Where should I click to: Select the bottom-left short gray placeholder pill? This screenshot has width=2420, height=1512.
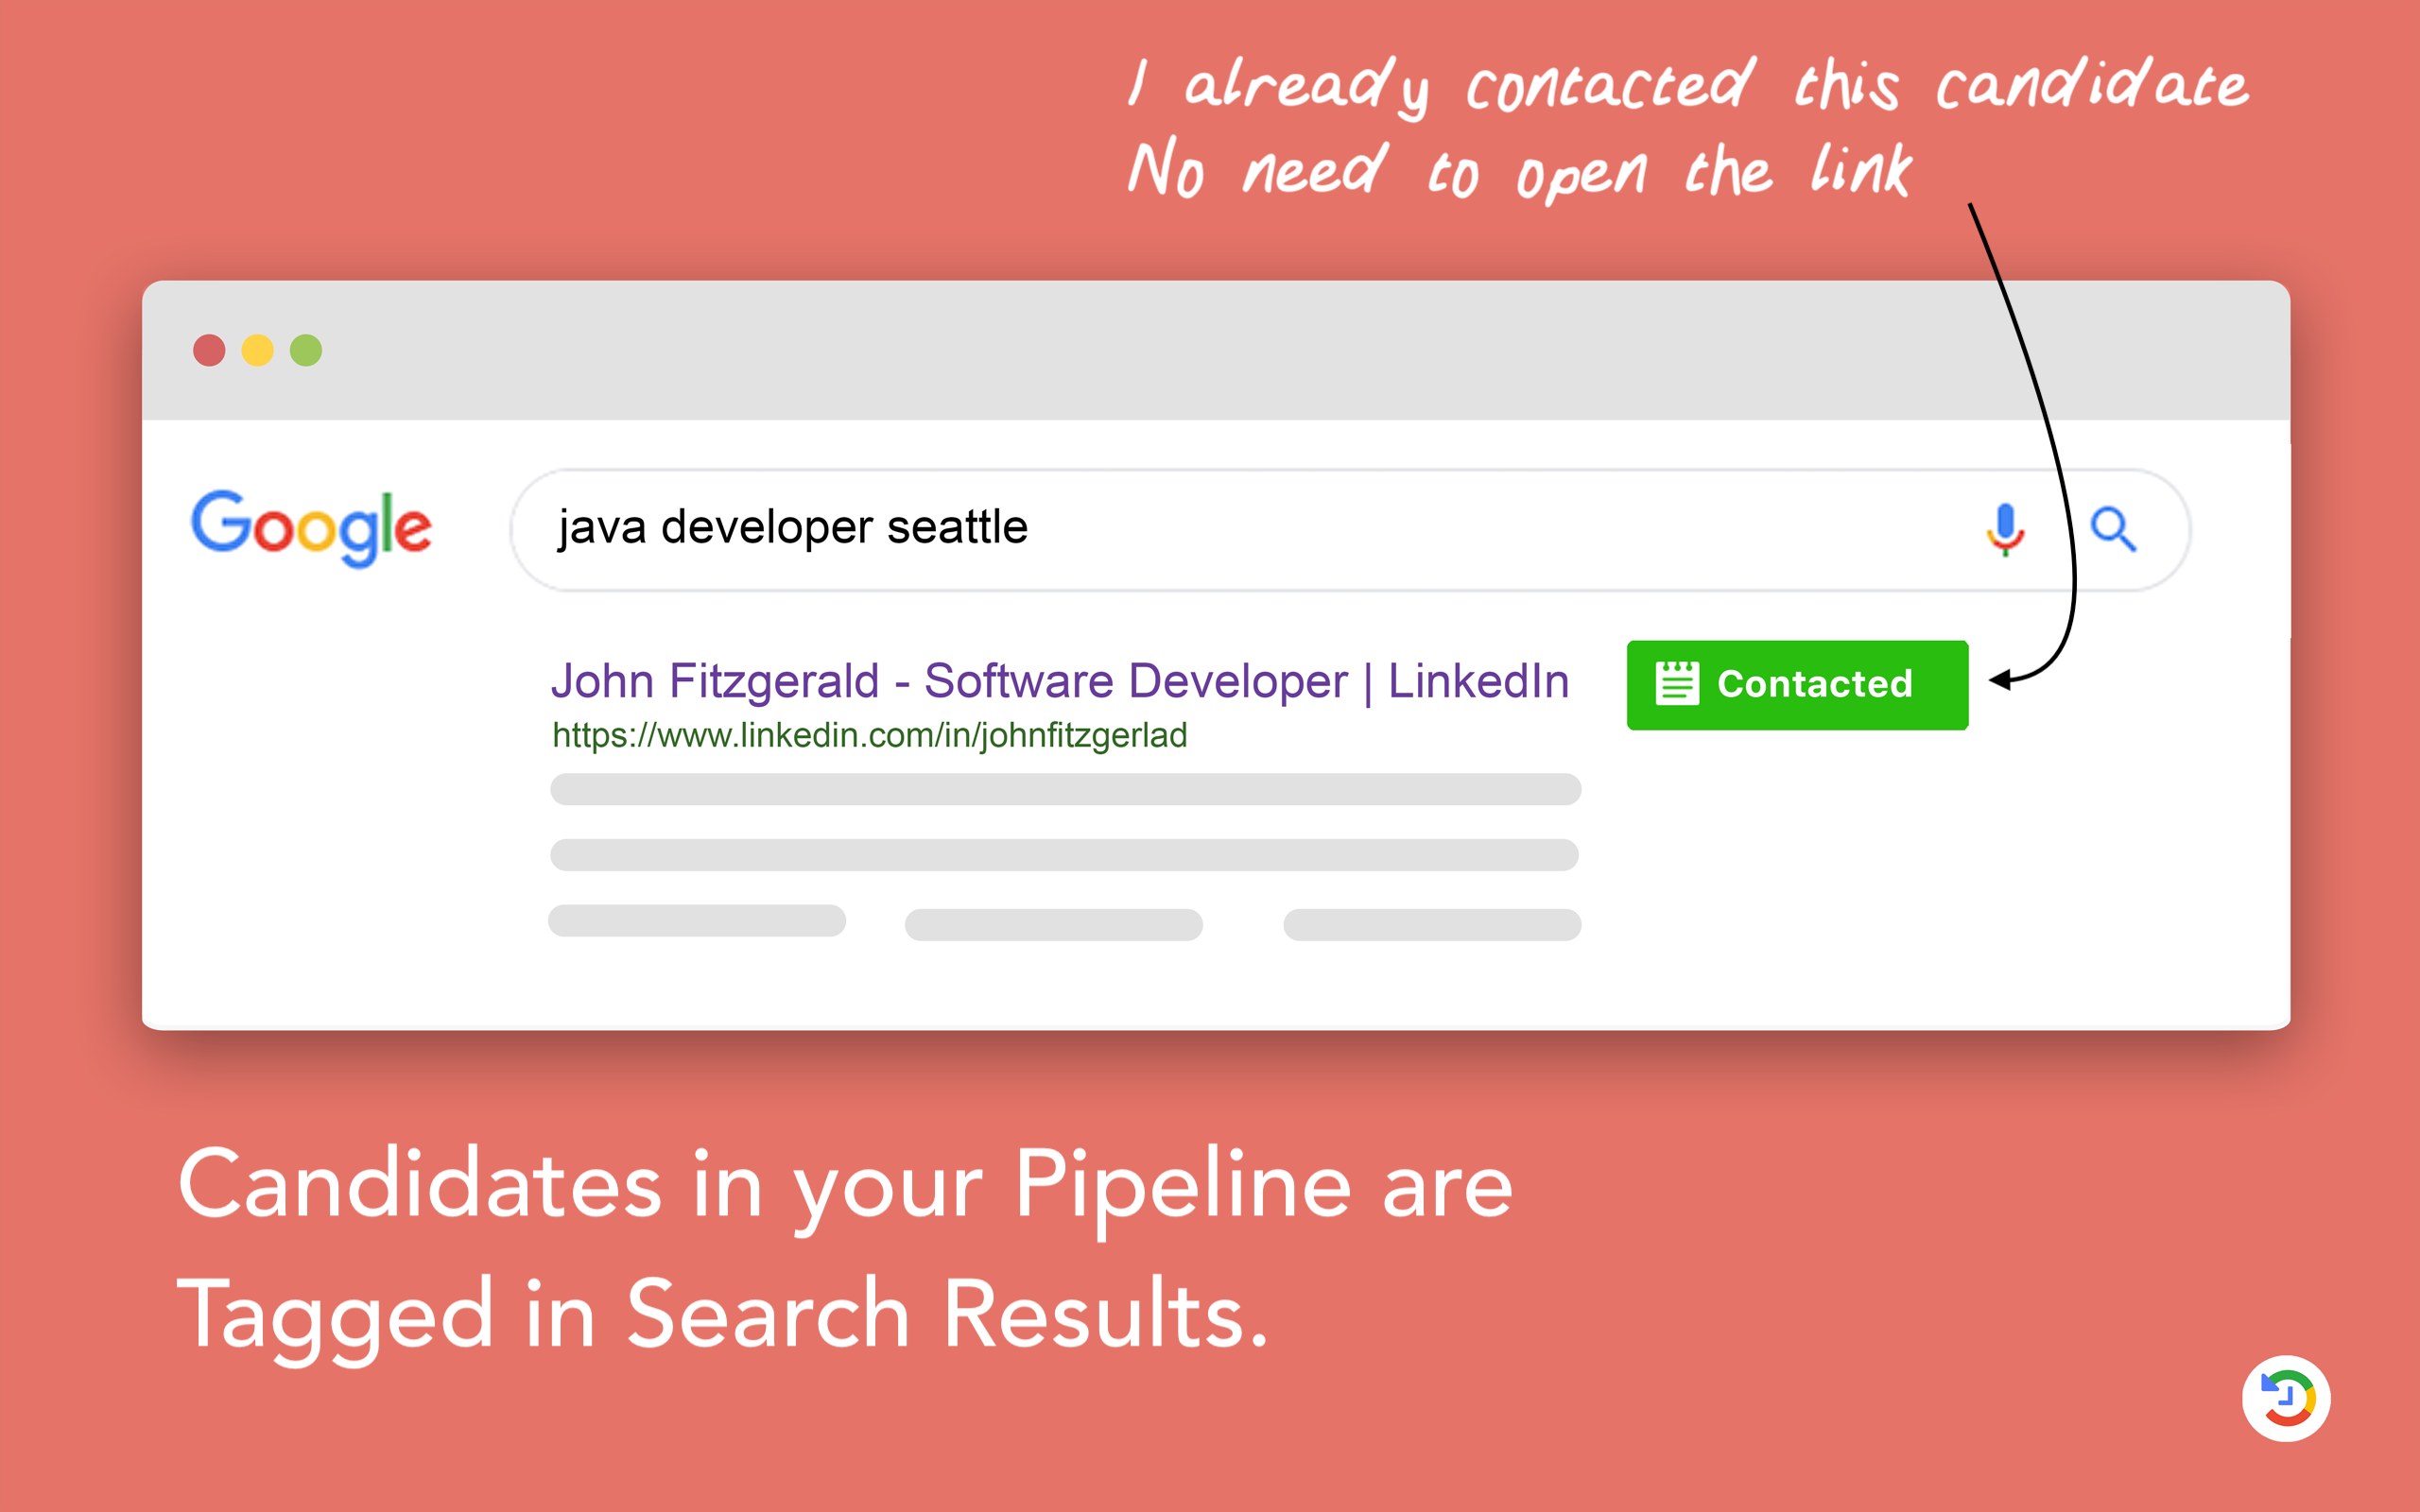click(x=697, y=920)
